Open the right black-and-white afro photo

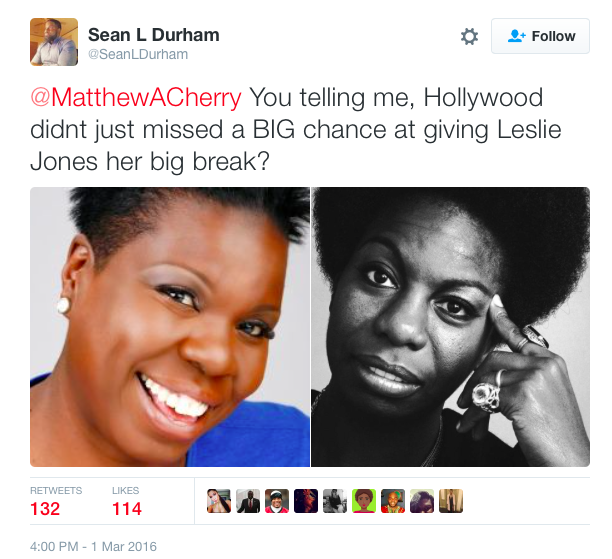coord(450,327)
